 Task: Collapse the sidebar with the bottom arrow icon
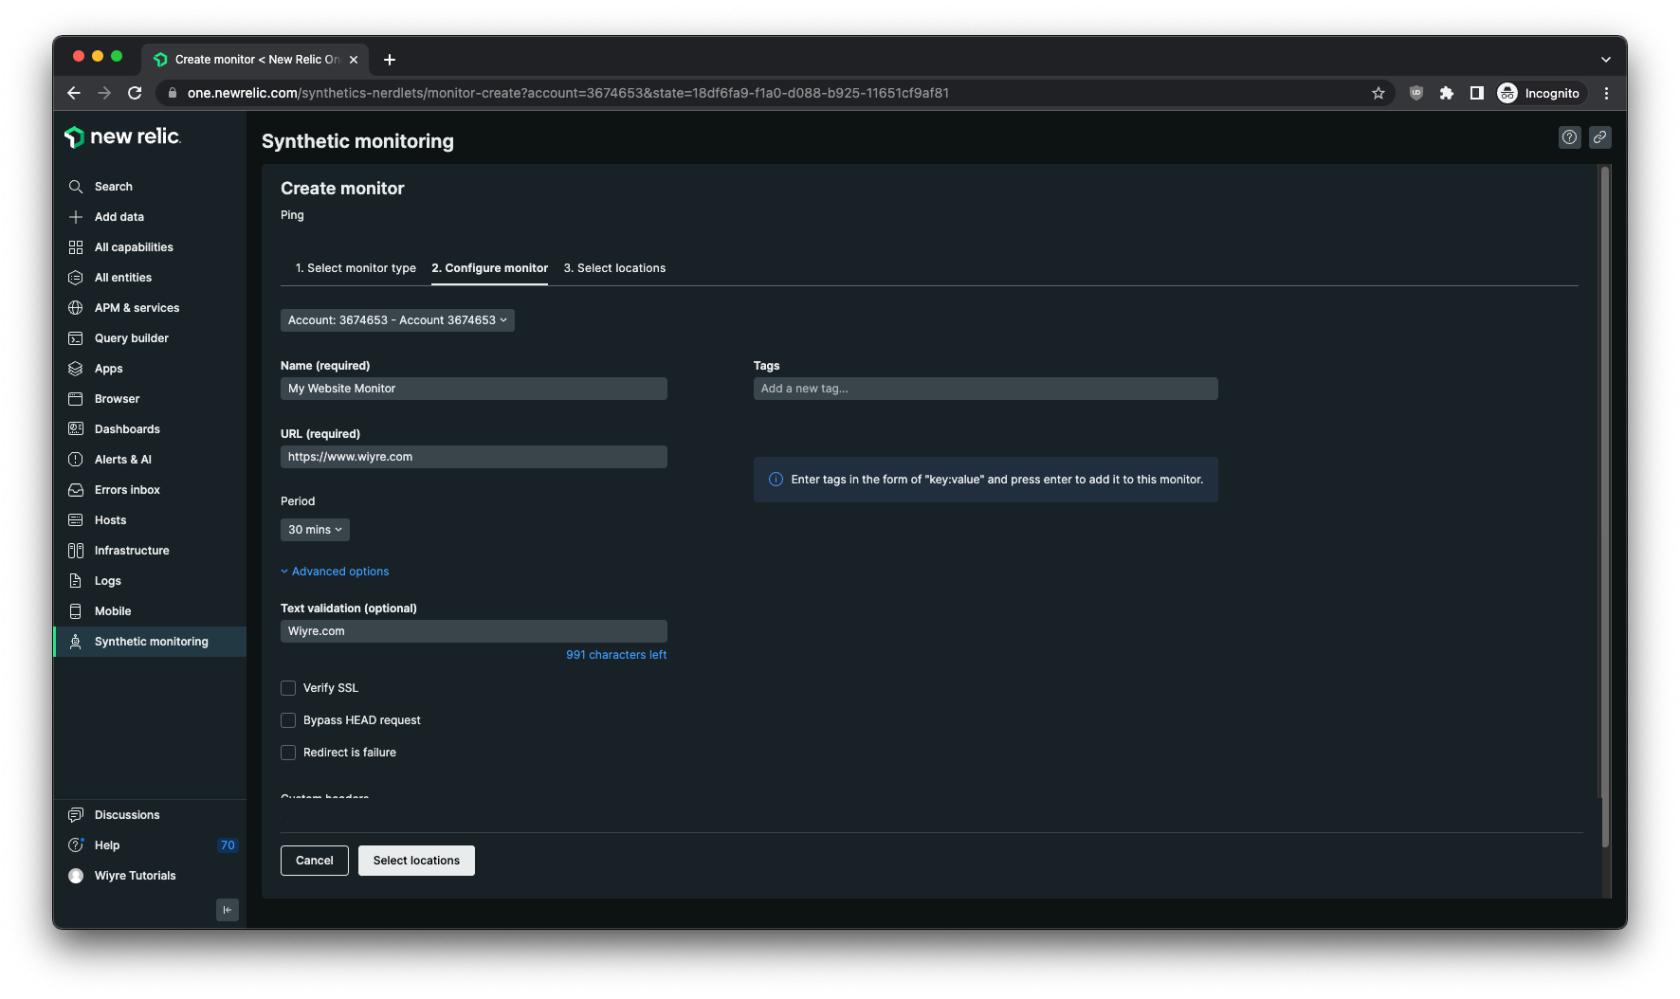[x=227, y=910]
